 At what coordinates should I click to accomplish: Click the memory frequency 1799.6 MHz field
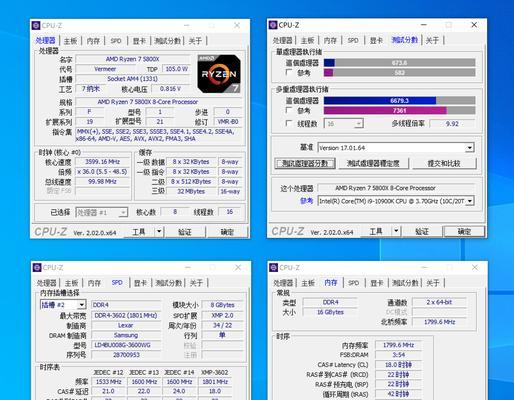click(x=398, y=345)
